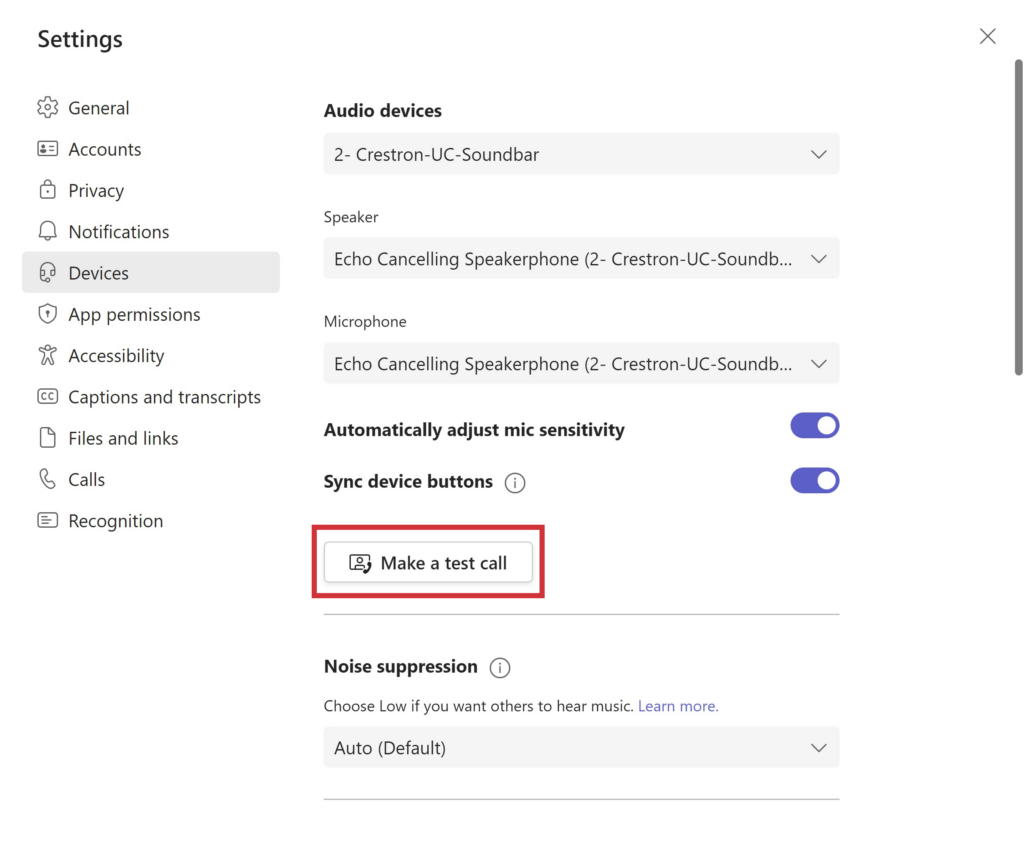This screenshot has height=858, width=1024.
Task: Click the chevron arrow of Audio devices dropdown
Action: (x=819, y=155)
